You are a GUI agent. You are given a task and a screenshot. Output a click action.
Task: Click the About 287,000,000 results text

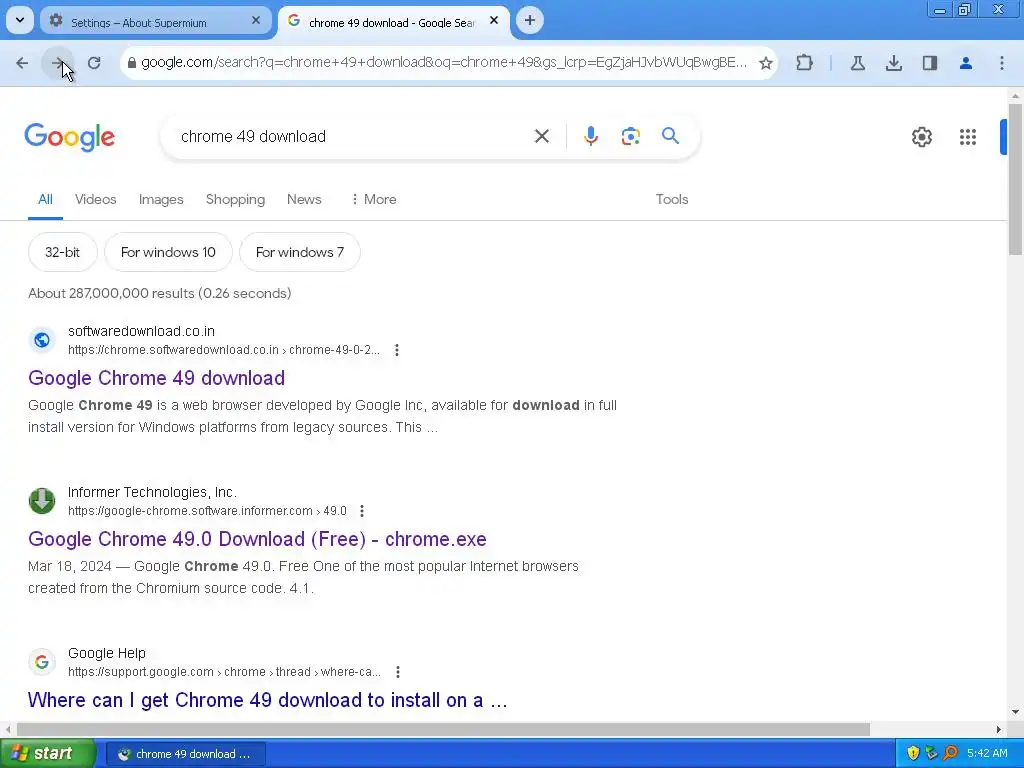[x=159, y=293]
